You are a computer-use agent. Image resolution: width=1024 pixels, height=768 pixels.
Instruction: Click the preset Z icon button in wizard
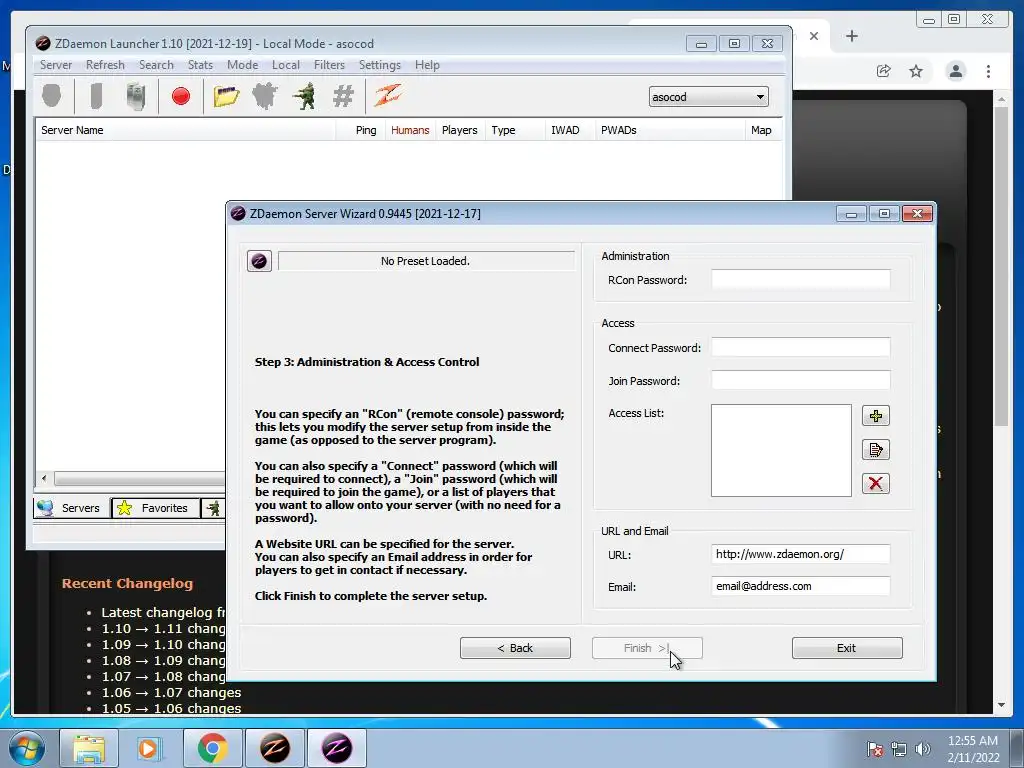coord(259,261)
